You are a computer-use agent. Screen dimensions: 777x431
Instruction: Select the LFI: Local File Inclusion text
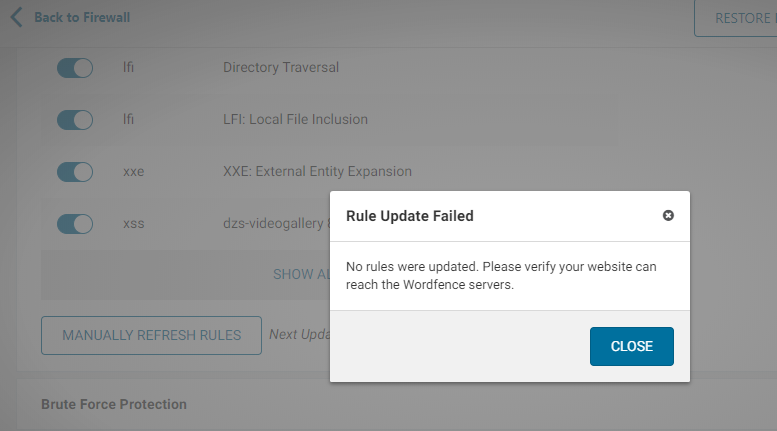[295, 119]
